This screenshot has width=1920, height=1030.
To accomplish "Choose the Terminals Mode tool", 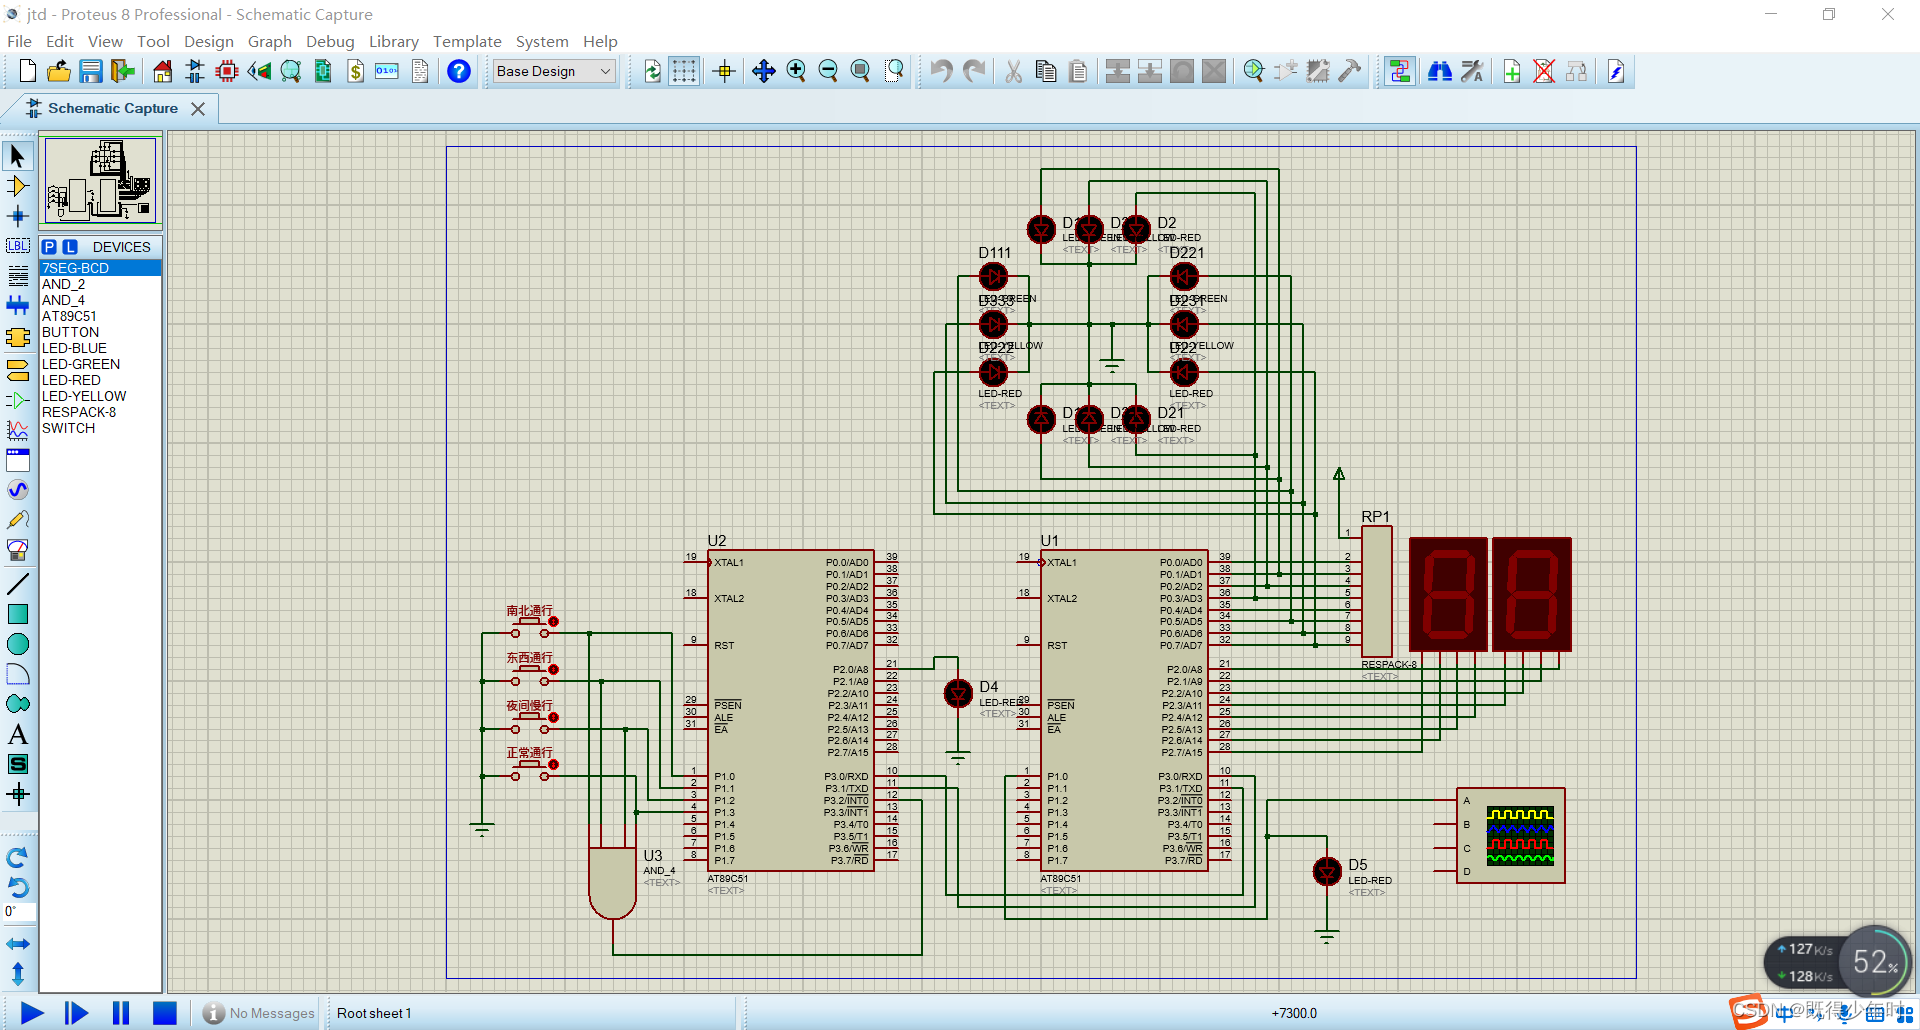I will pos(18,370).
